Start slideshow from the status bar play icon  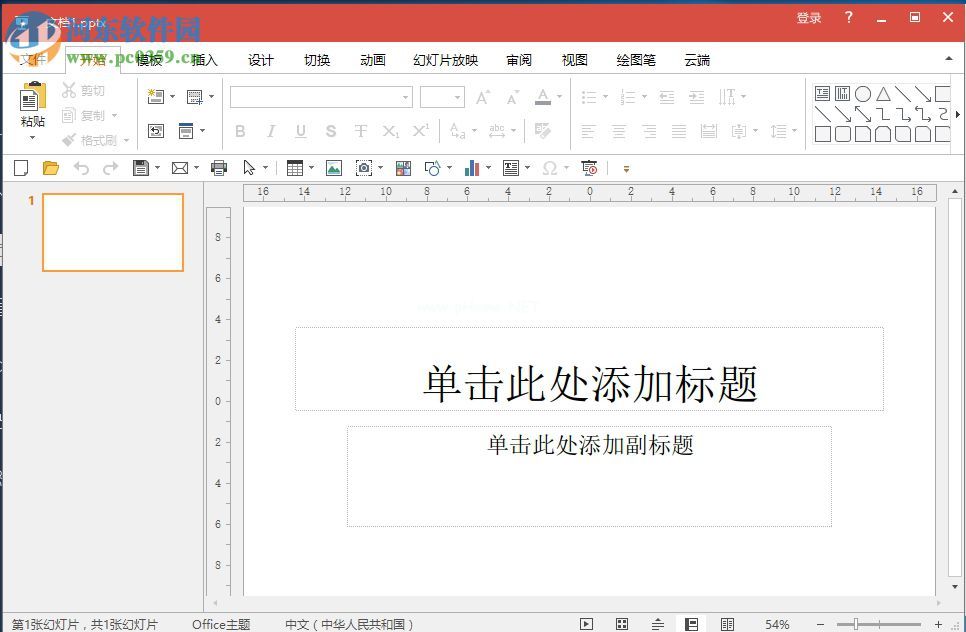(x=585, y=624)
